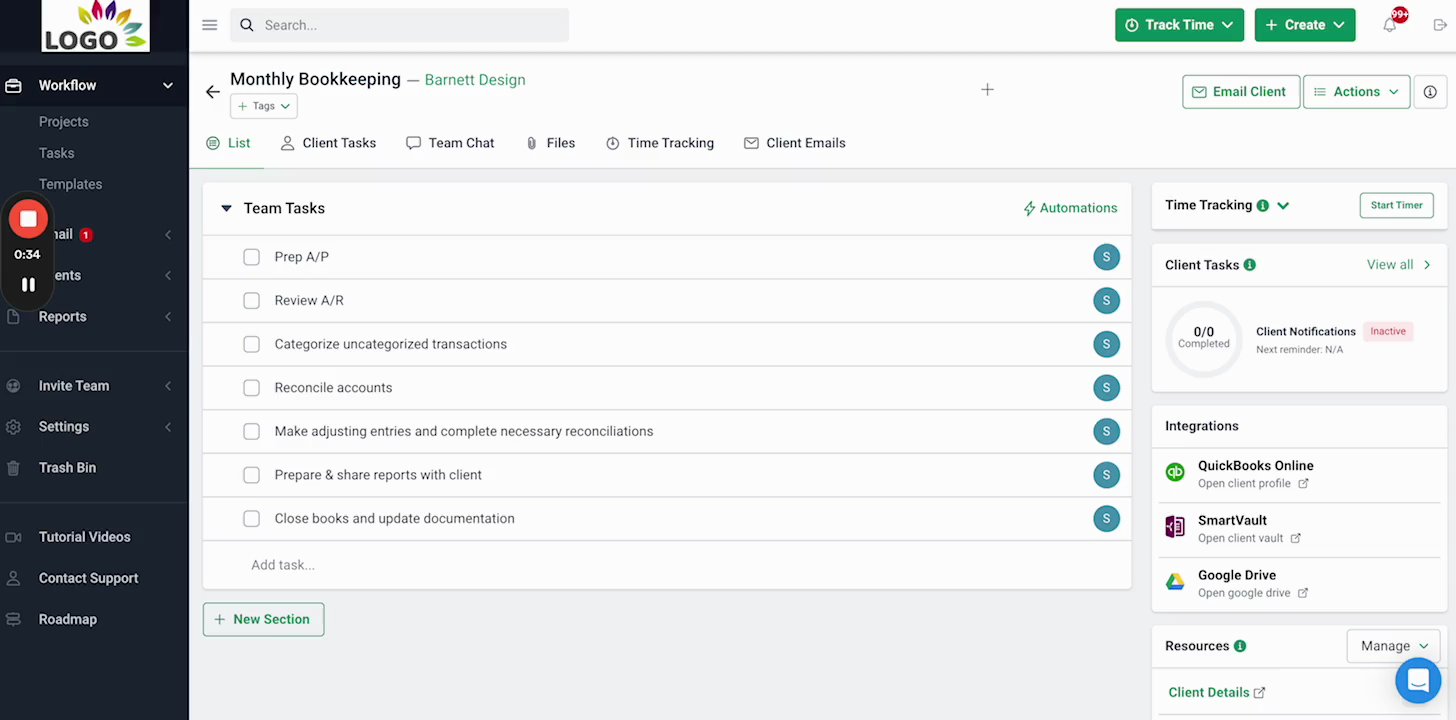Click the logout icon at top right

[1439, 25]
